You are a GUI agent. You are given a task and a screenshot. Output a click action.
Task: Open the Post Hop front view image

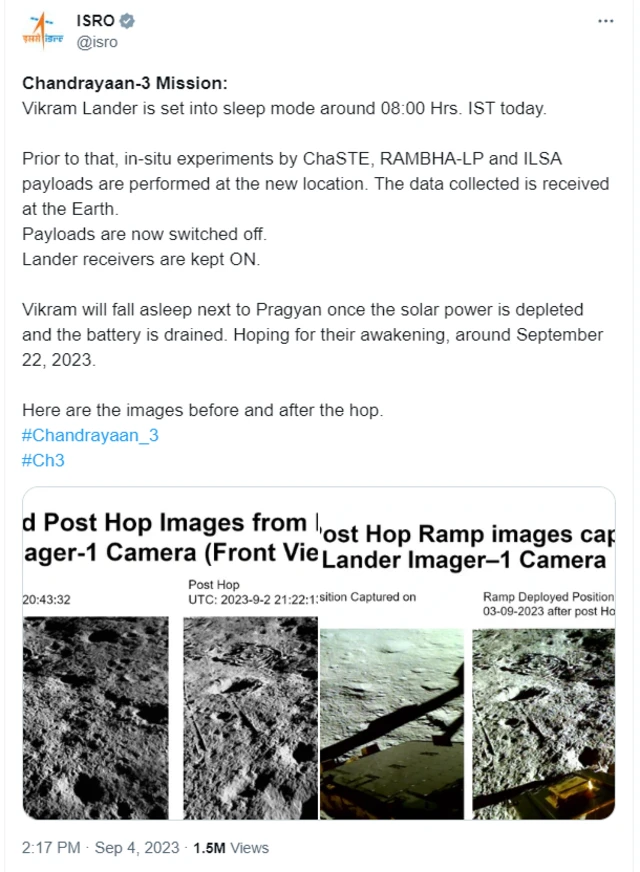250,717
